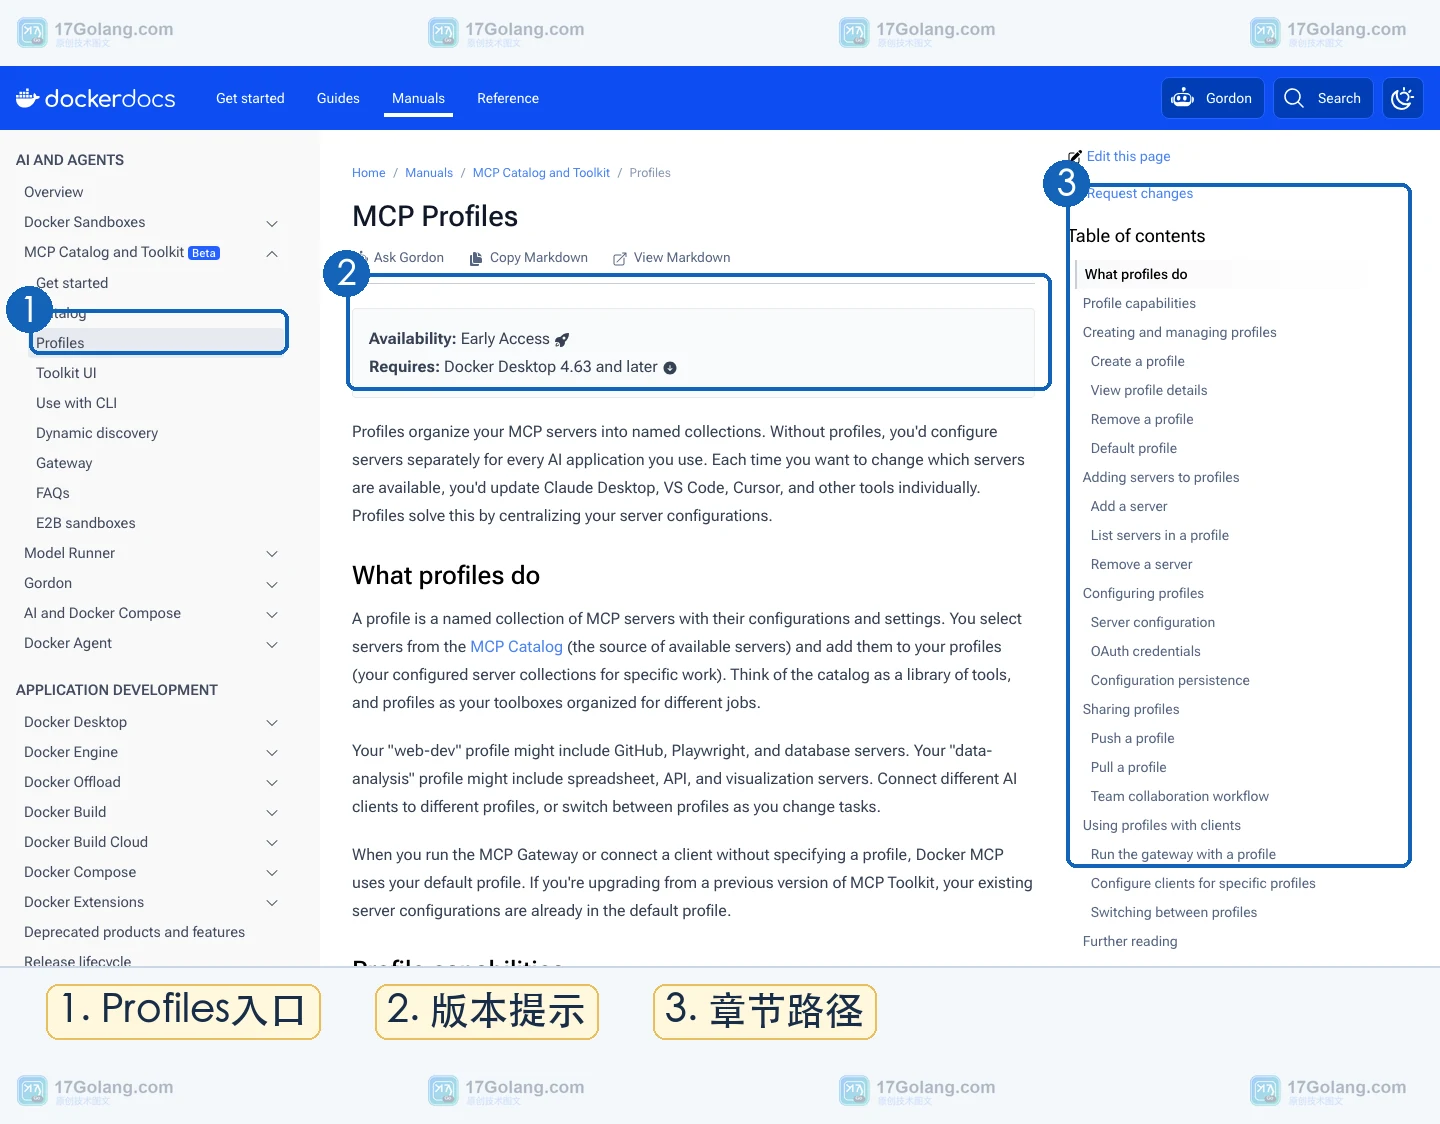Expand the Docker Sandboxes chevron
Screen dimensions: 1440x1124
[x=272, y=223]
